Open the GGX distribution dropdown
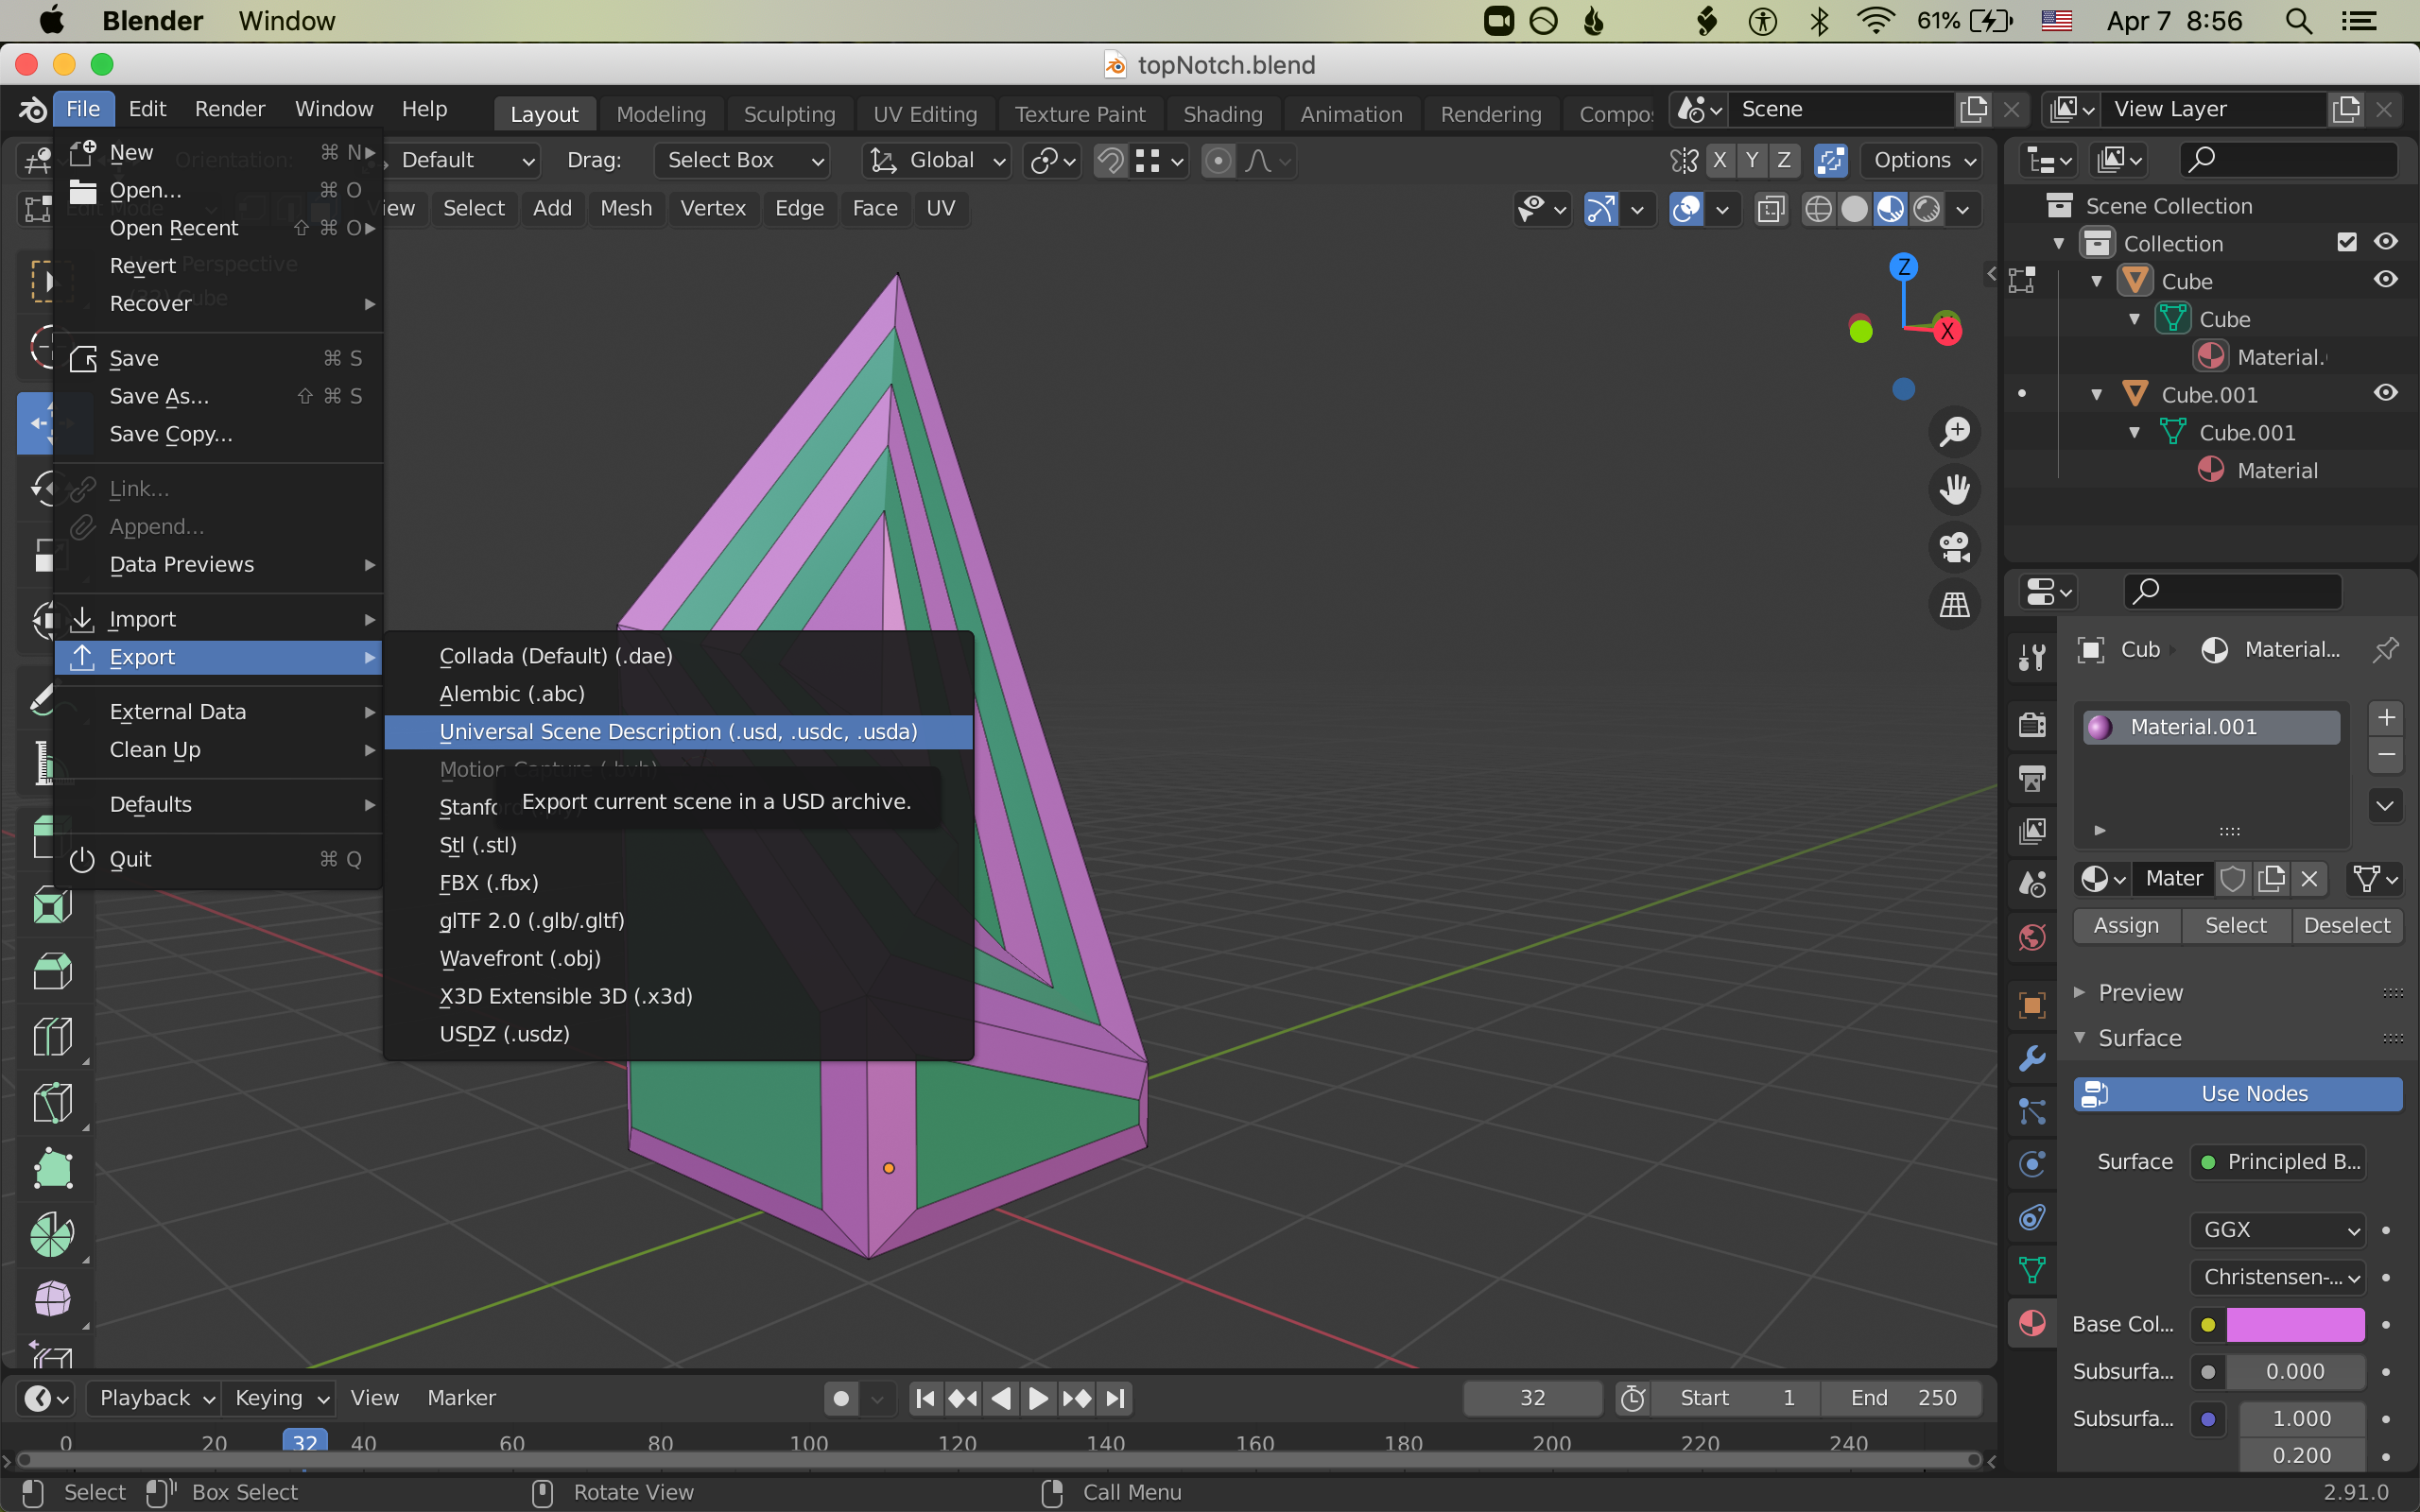The image size is (2420, 1512). (2278, 1230)
